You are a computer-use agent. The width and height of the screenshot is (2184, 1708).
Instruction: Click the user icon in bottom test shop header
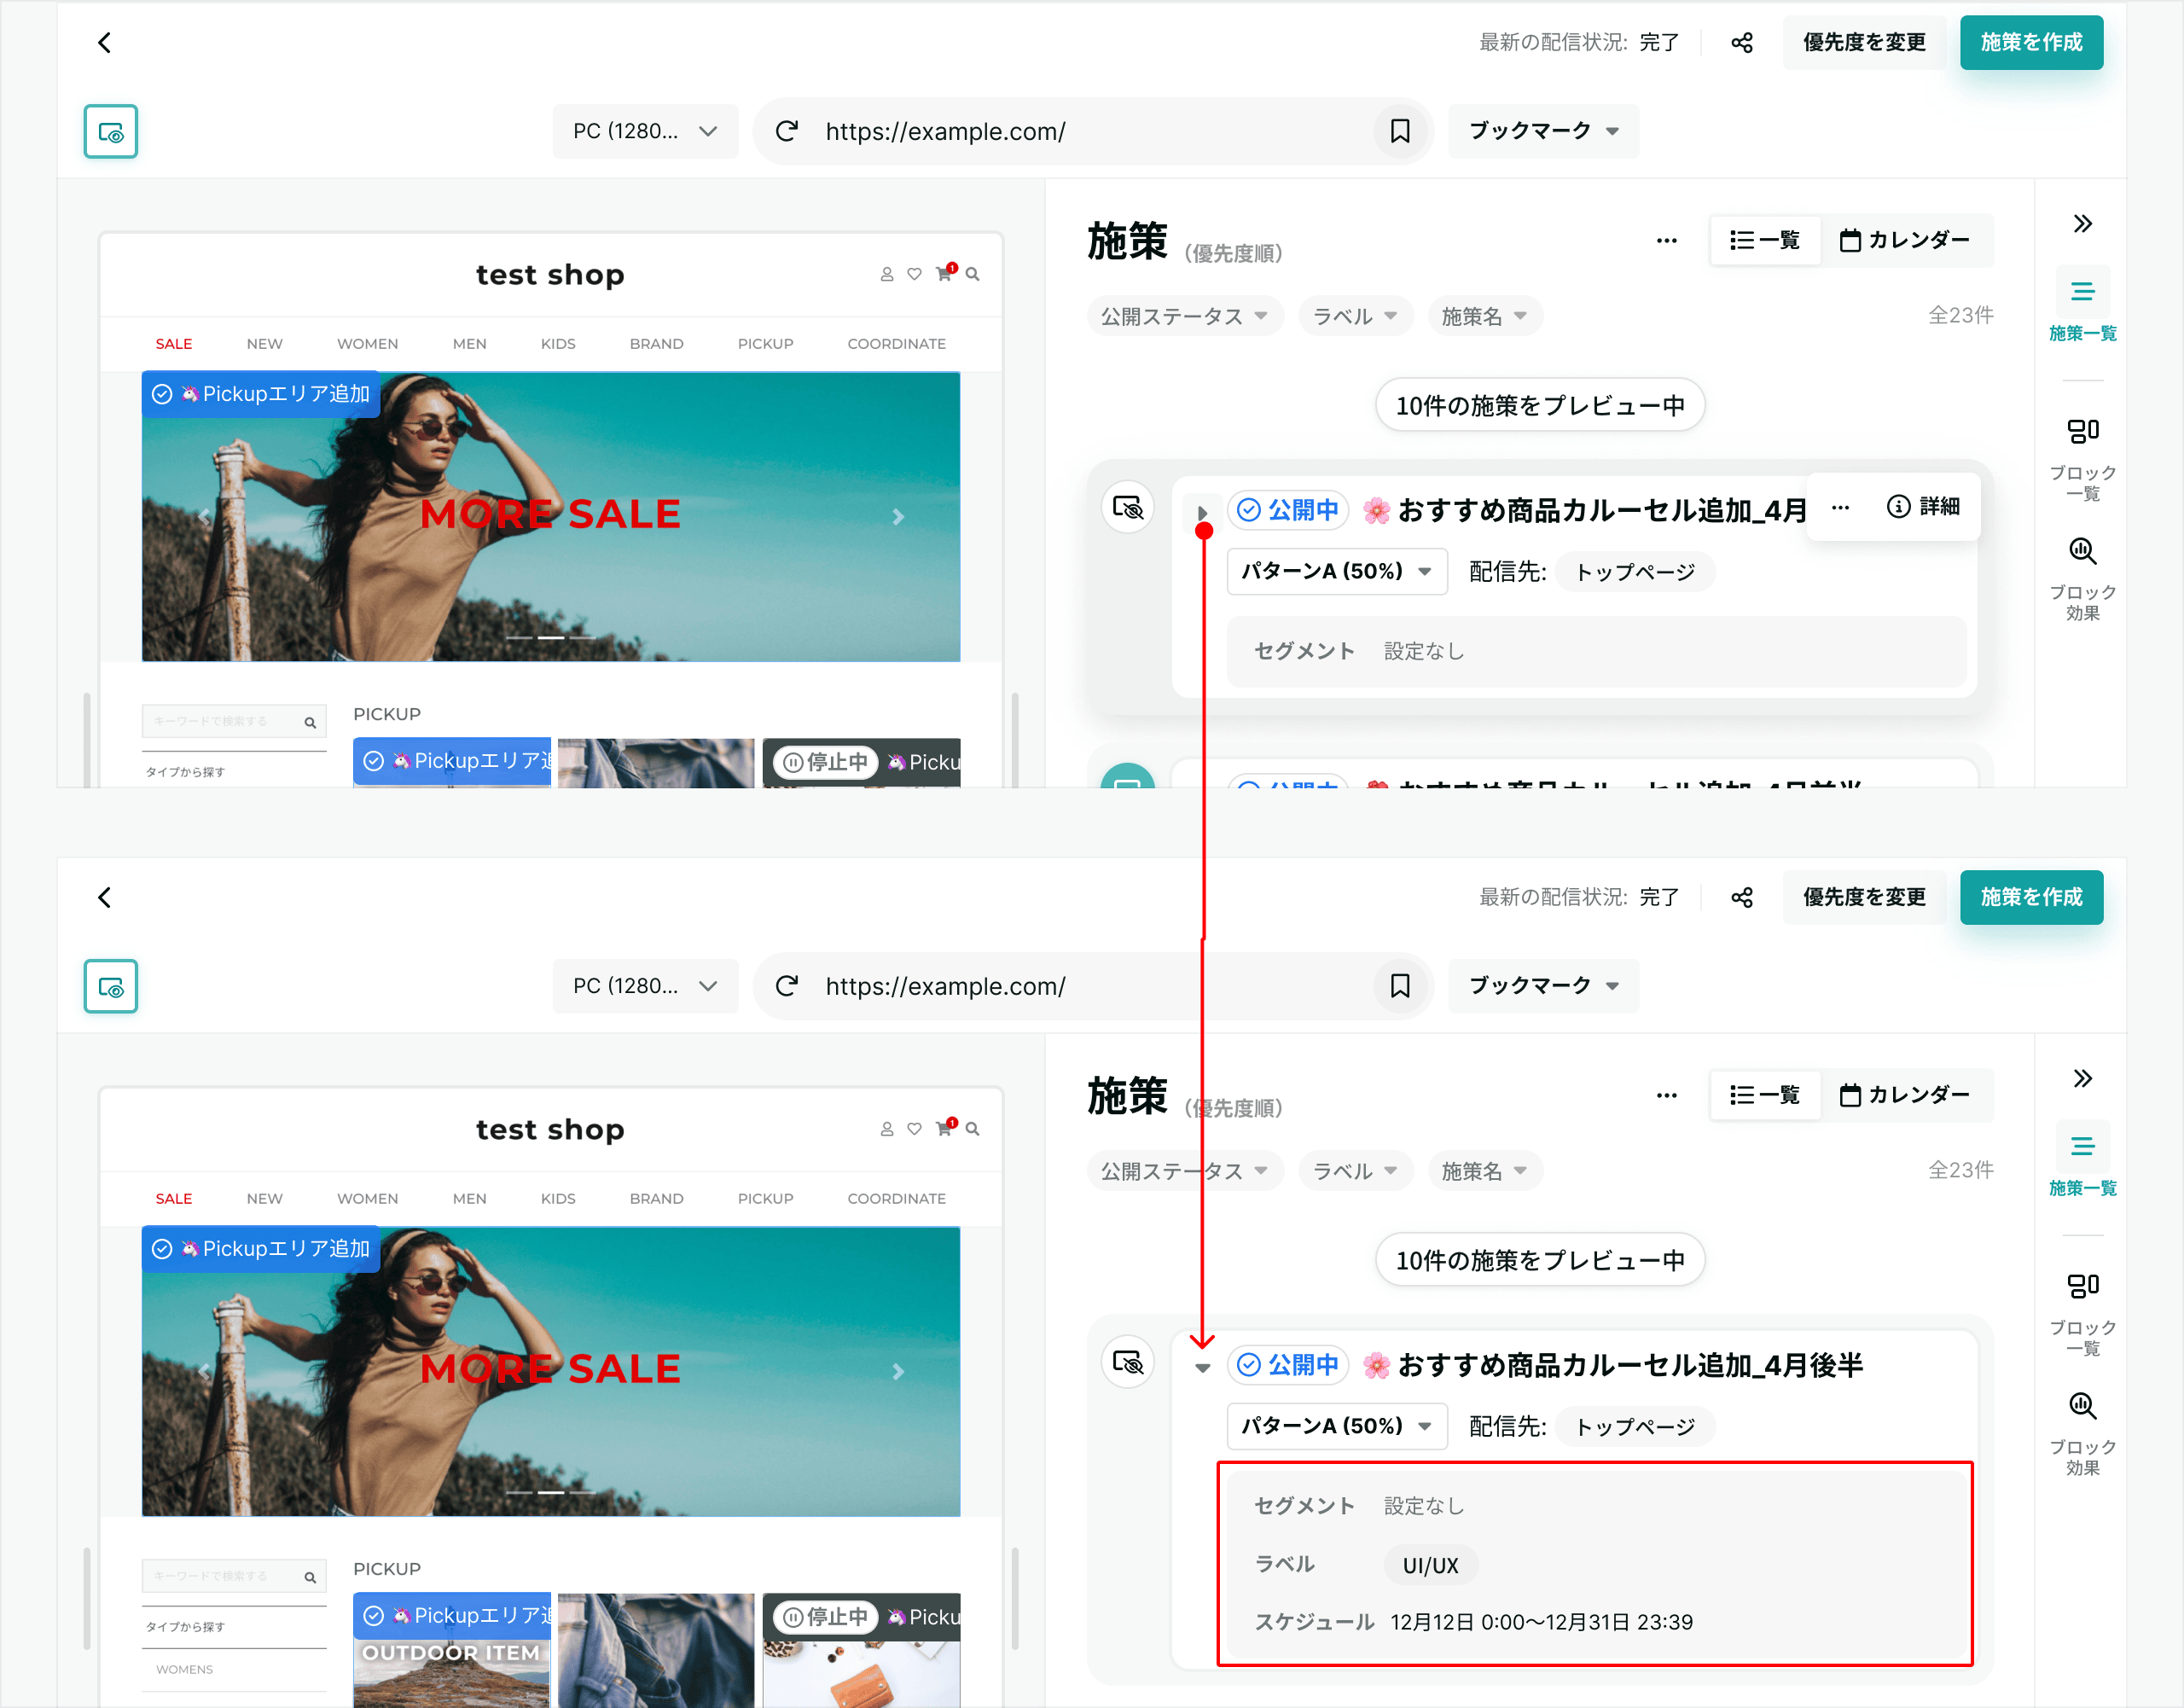coord(887,1129)
